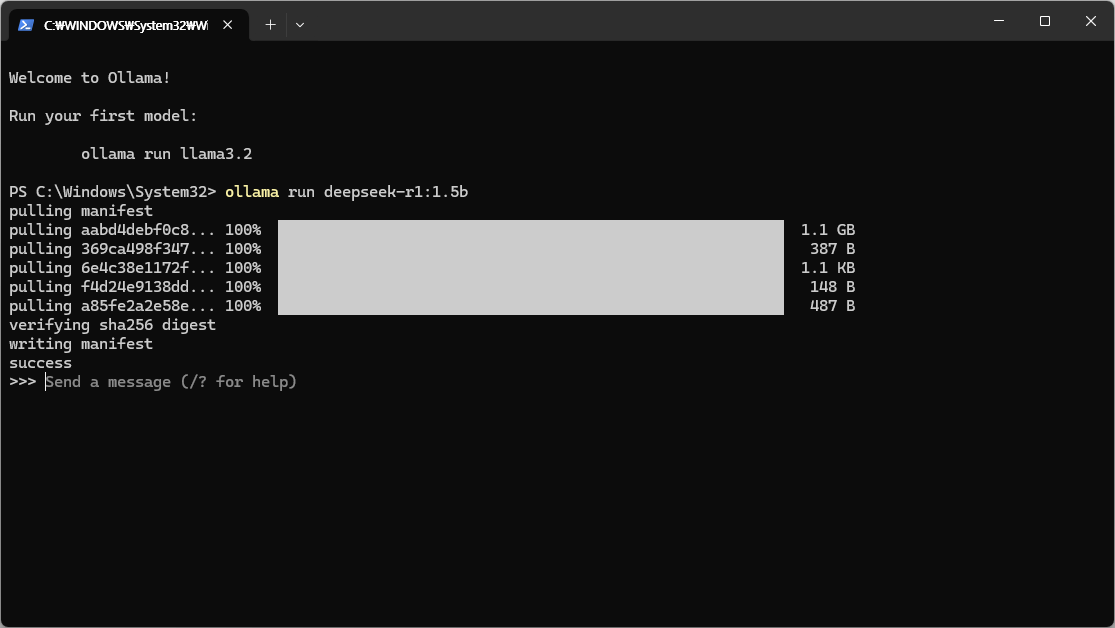This screenshot has width=1115, height=628.
Task: Click the 'success' status line
Action: (x=40, y=363)
